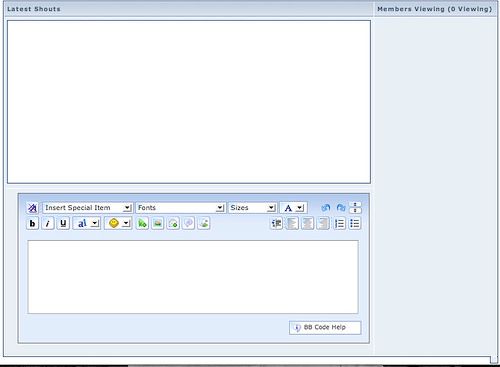Toggle underline text formatting
Screen dimensions: 500x367
(63, 223)
